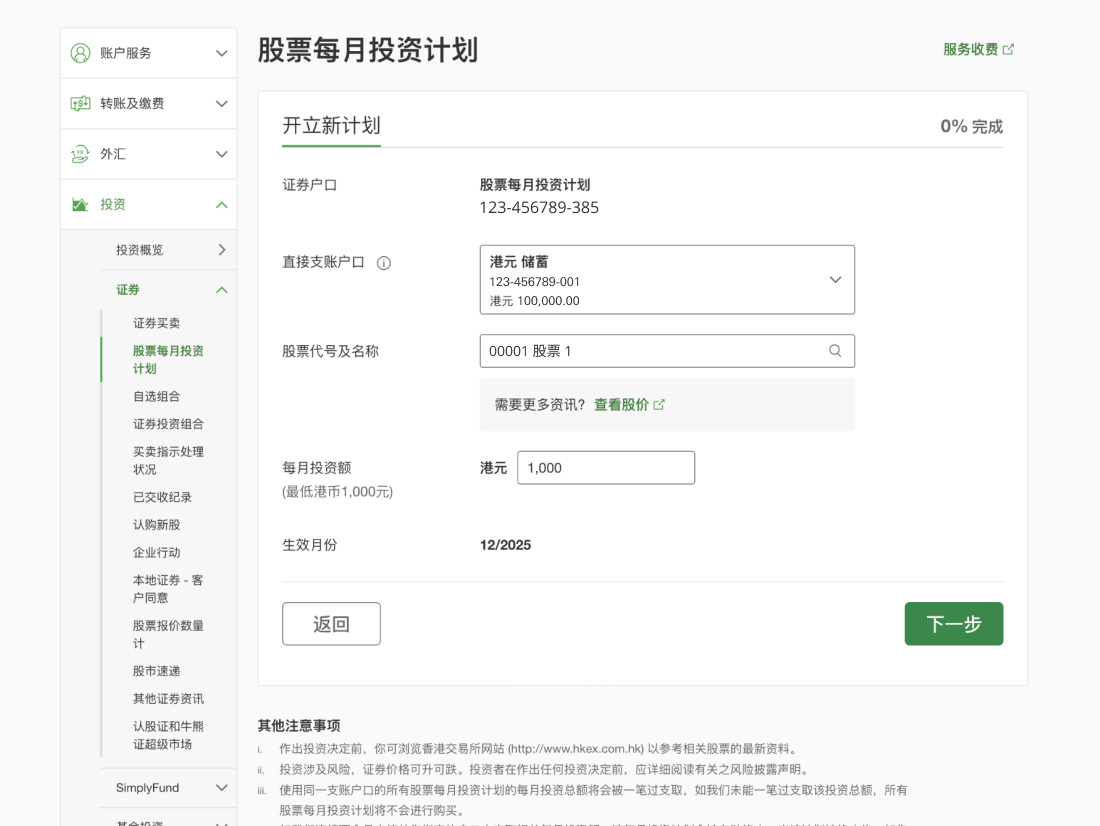The height and width of the screenshot is (826, 1100).
Task: Click the search magnifier in stock code field
Action: point(835,351)
